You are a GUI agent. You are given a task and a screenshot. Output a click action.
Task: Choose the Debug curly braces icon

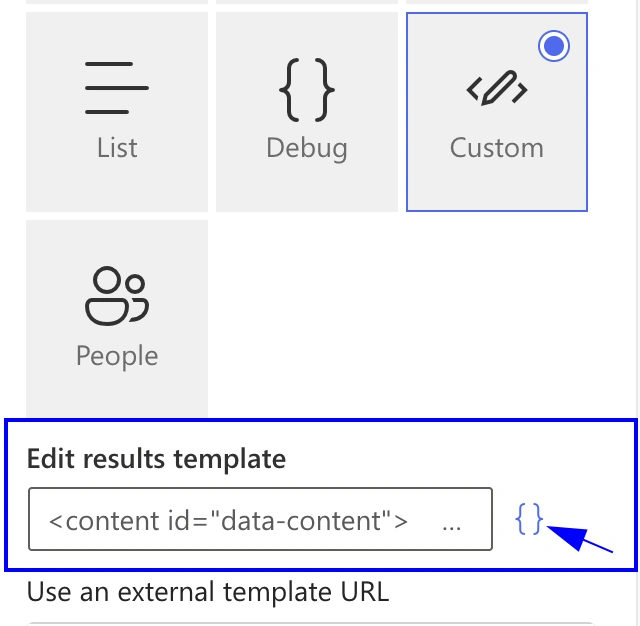coord(307,90)
